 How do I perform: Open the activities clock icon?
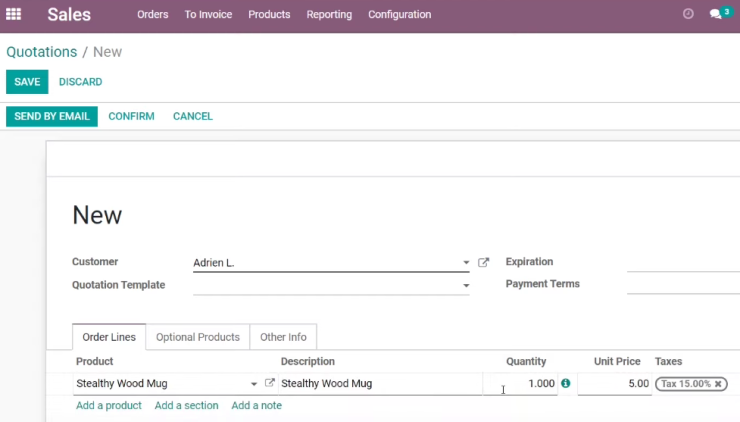tap(688, 14)
